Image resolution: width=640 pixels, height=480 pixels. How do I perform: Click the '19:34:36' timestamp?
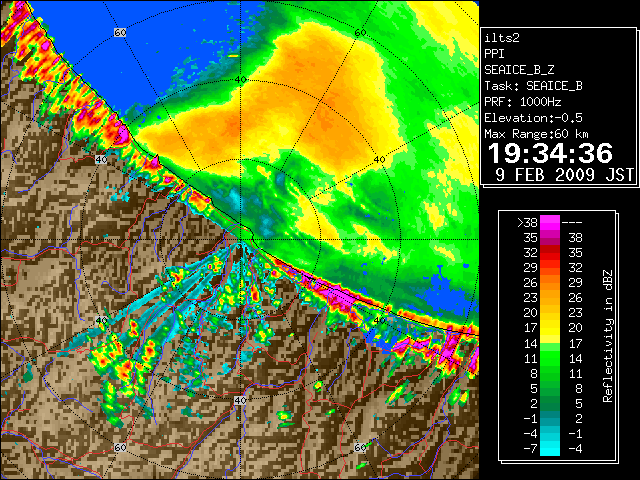click(x=550, y=153)
